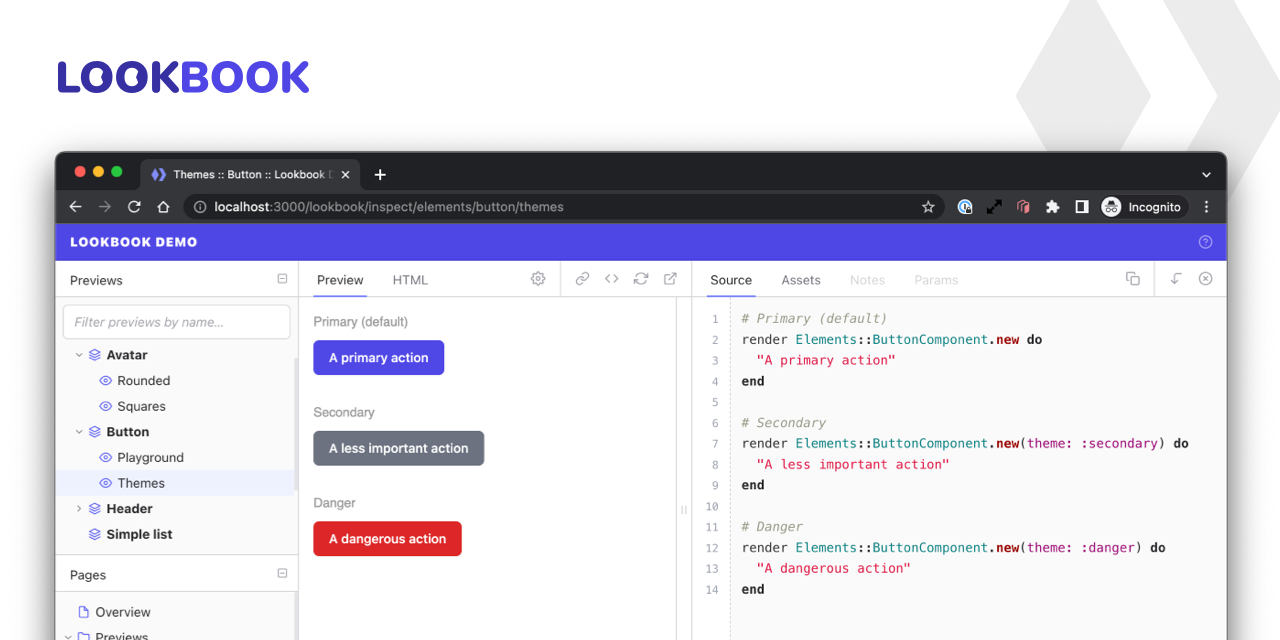The image size is (1280, 640).
Task: Click the embed code brackets icon
Action: [x=611, y=279]
